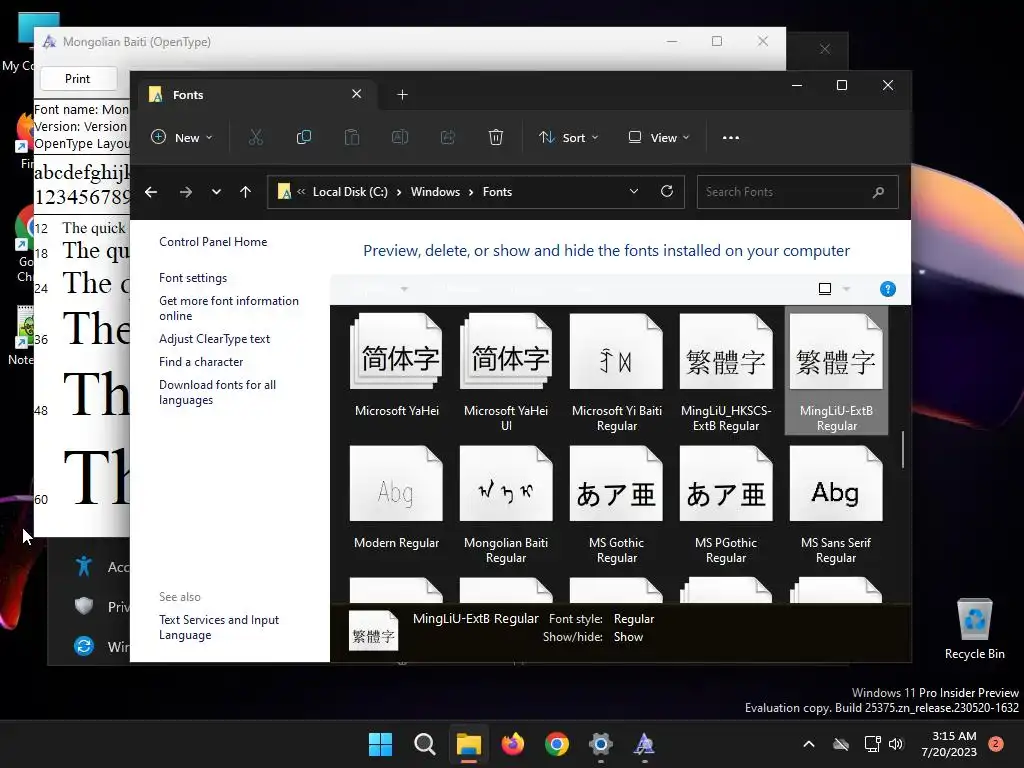1024x768 pixels.
Task: Open recent locations chevron
Action: (x=216, y=192)
